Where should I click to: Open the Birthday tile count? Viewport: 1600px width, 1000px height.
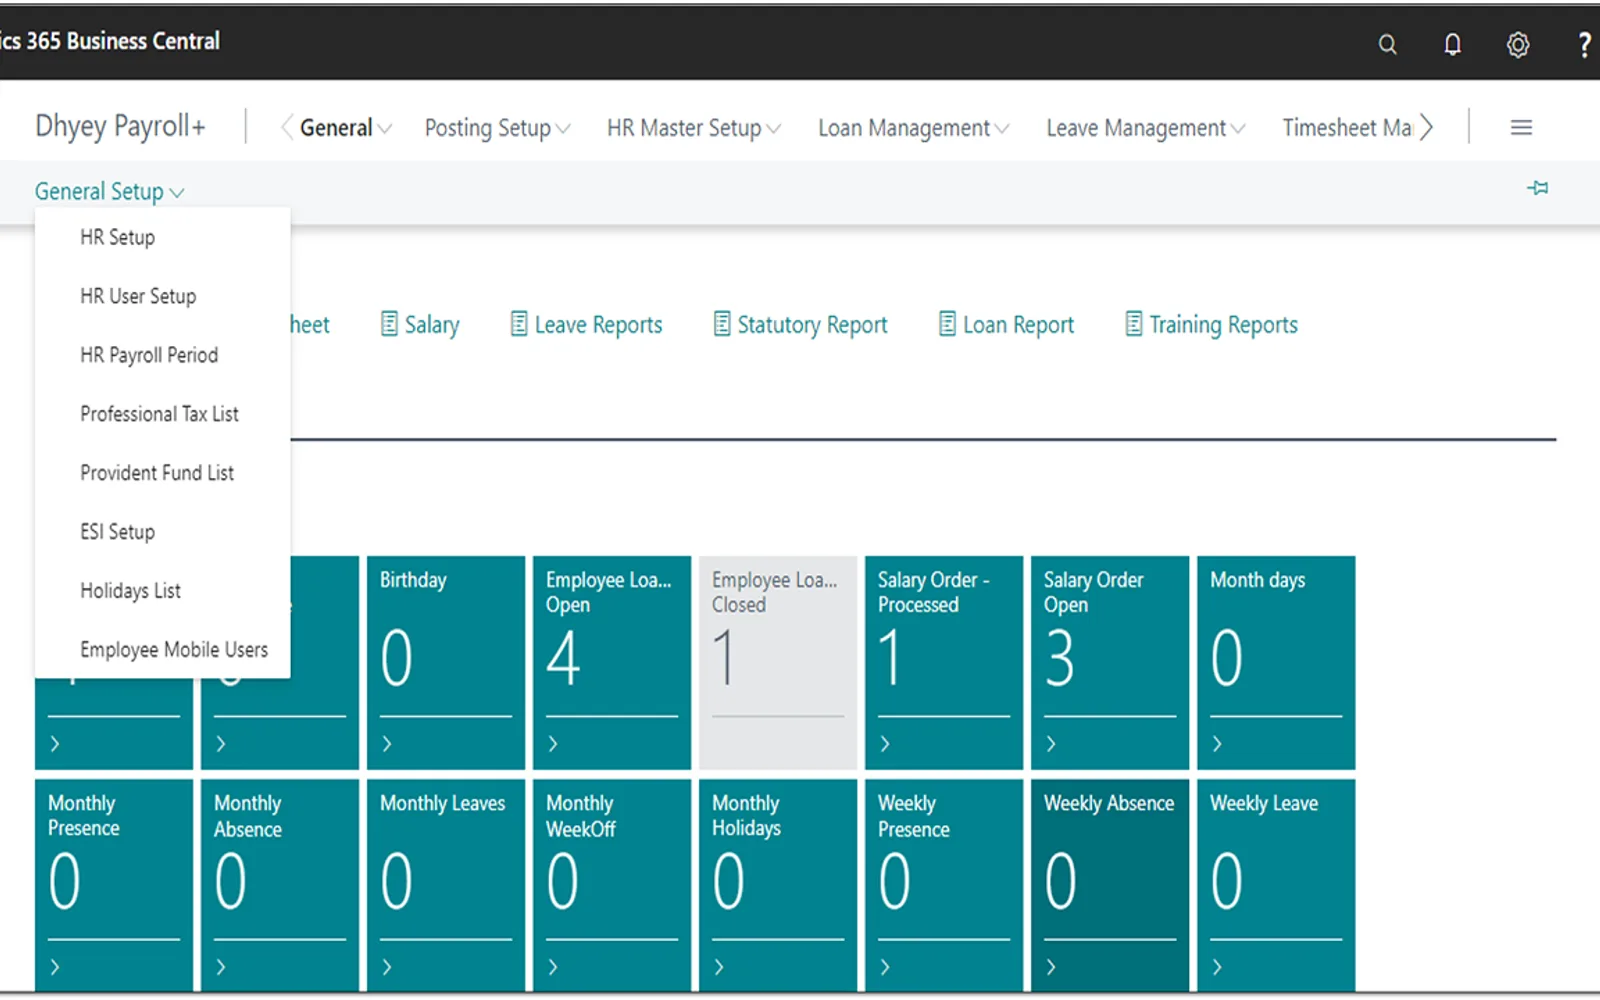point(396,658)
